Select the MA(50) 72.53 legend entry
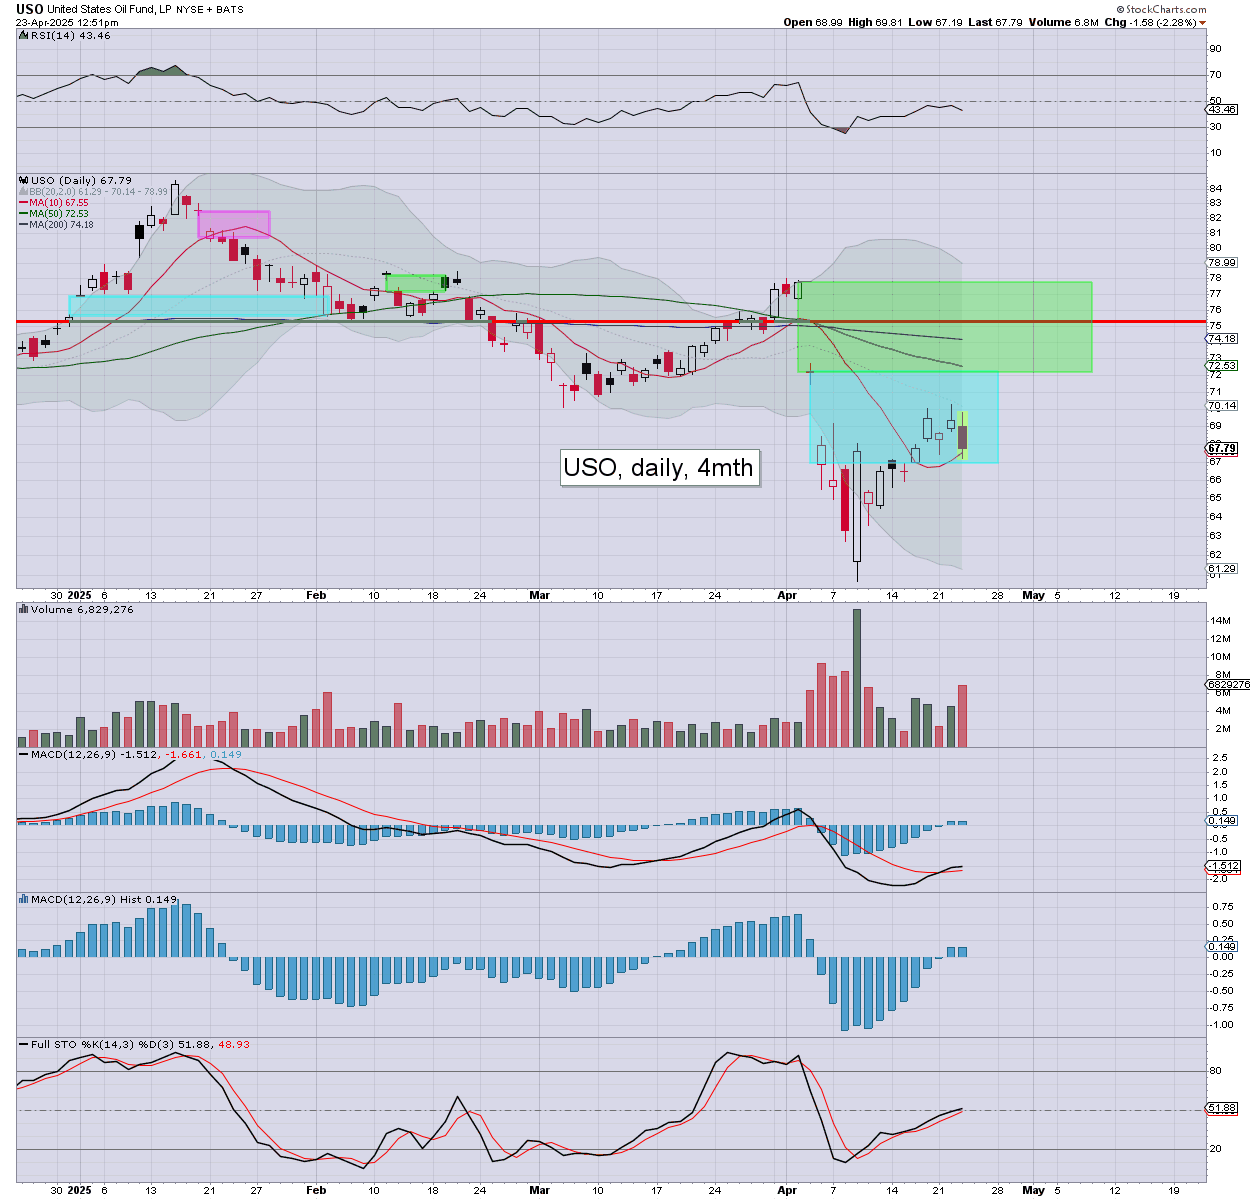 58,213
